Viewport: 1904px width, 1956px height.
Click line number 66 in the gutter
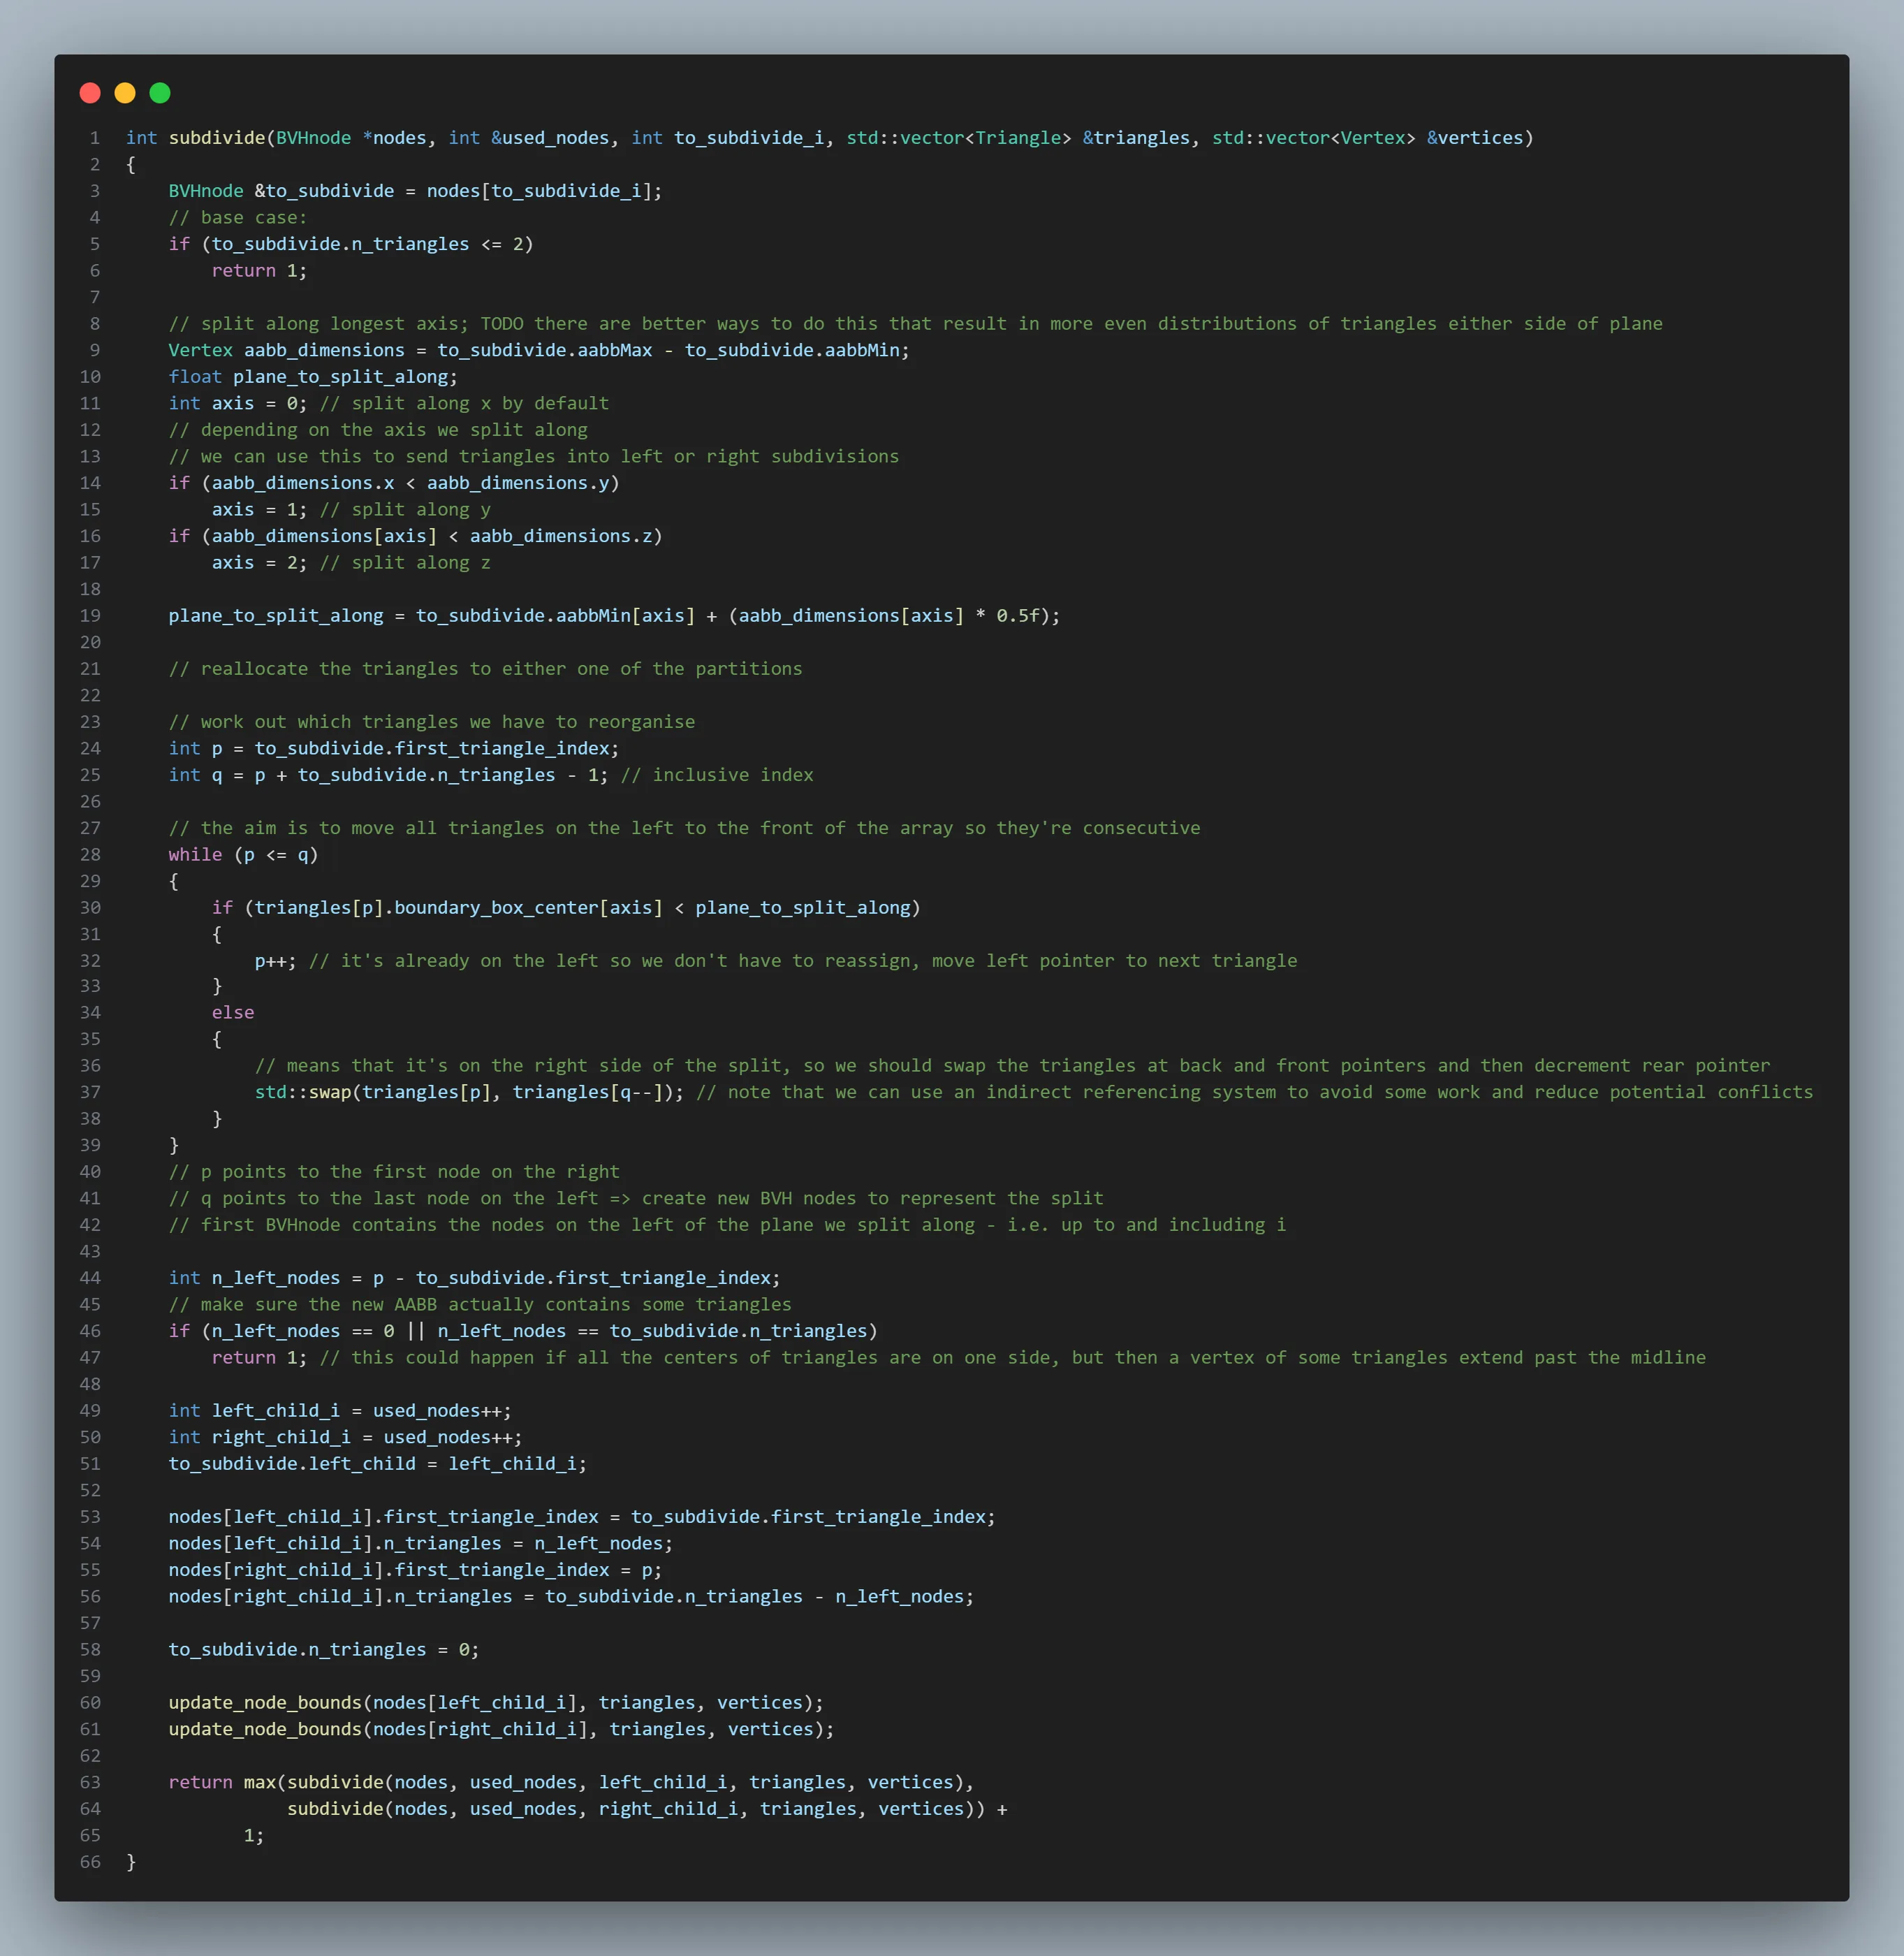click(90, 1862)
